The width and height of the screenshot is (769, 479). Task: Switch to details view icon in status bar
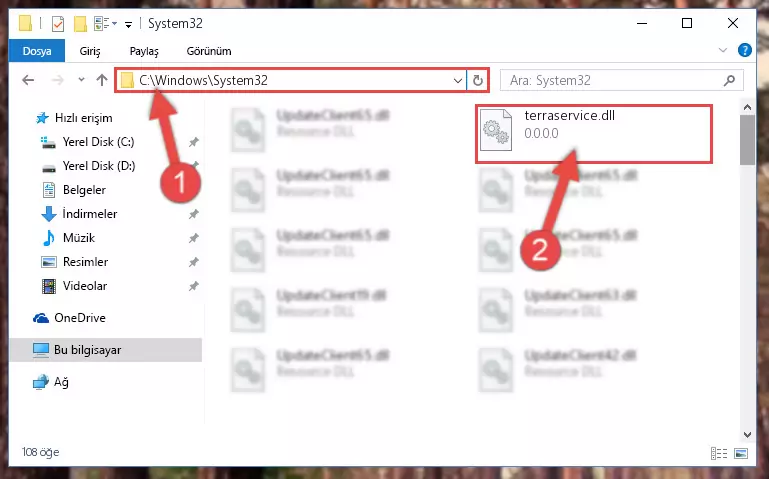click(718, 453)
